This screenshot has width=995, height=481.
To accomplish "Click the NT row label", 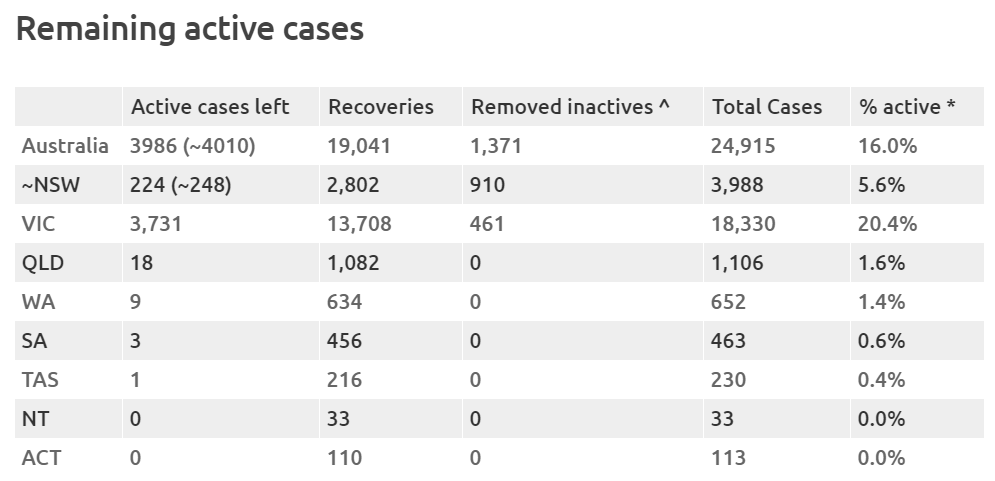I will click(36, 419).
